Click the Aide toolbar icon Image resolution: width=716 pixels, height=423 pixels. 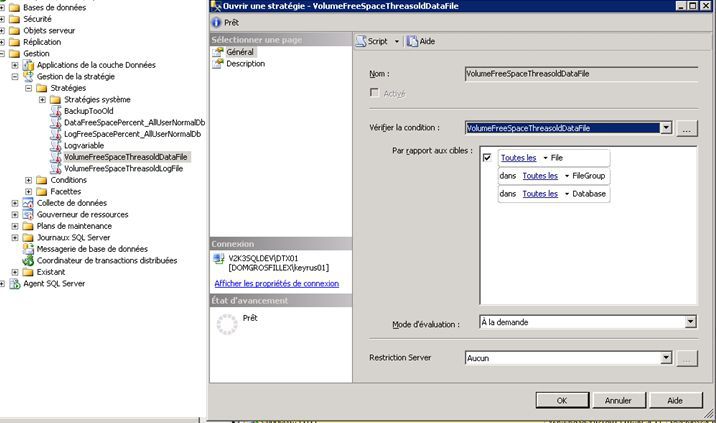[412, 41]
